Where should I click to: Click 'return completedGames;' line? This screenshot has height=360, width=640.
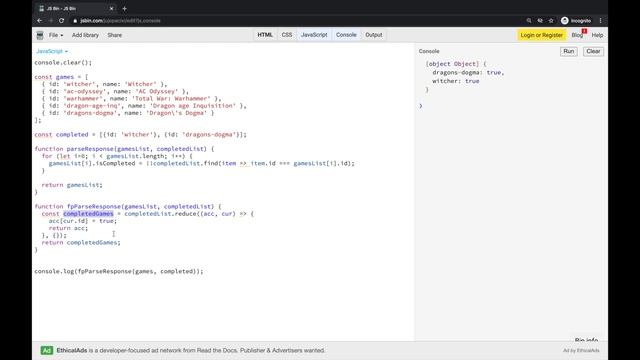81,242
